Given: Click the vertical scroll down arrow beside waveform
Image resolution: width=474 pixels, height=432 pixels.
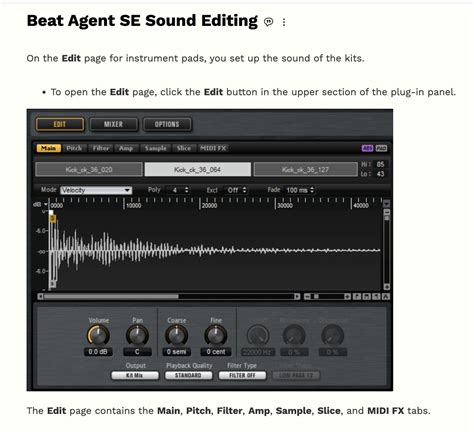Looking at the screenshot, I should tap(387, 287).
